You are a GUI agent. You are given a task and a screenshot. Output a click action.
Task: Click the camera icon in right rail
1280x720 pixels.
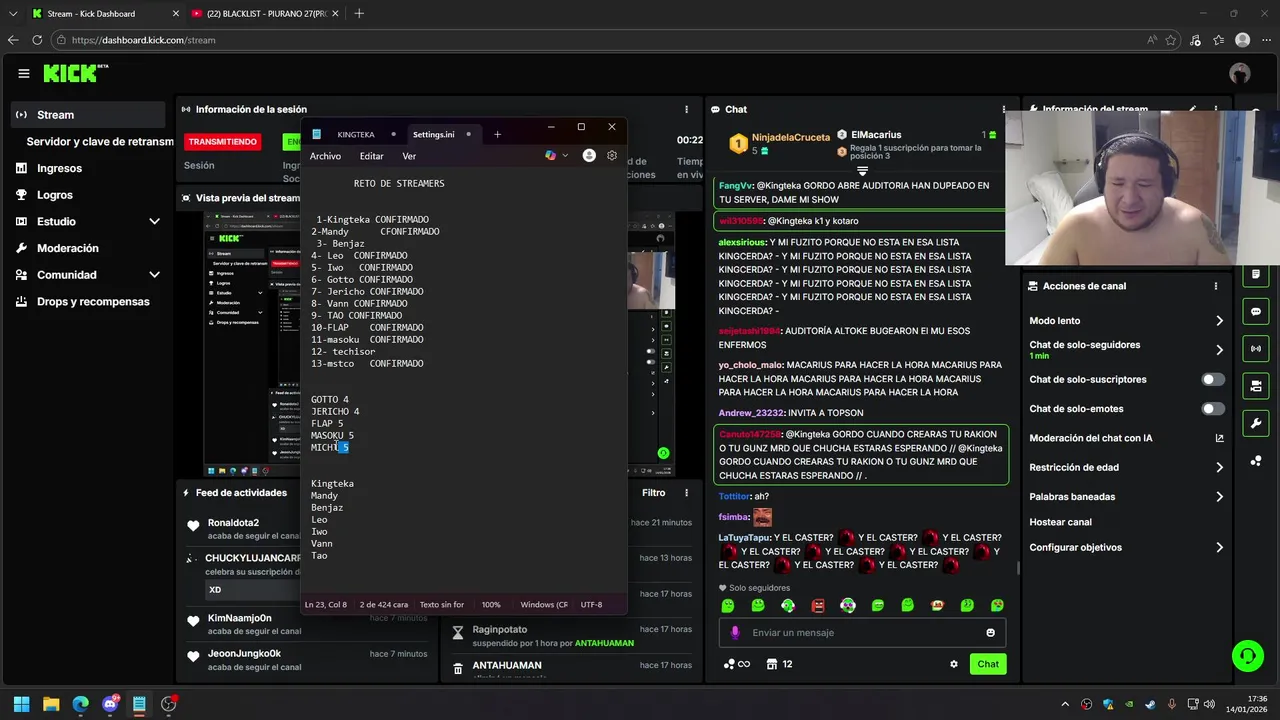tap(1256, 386)
